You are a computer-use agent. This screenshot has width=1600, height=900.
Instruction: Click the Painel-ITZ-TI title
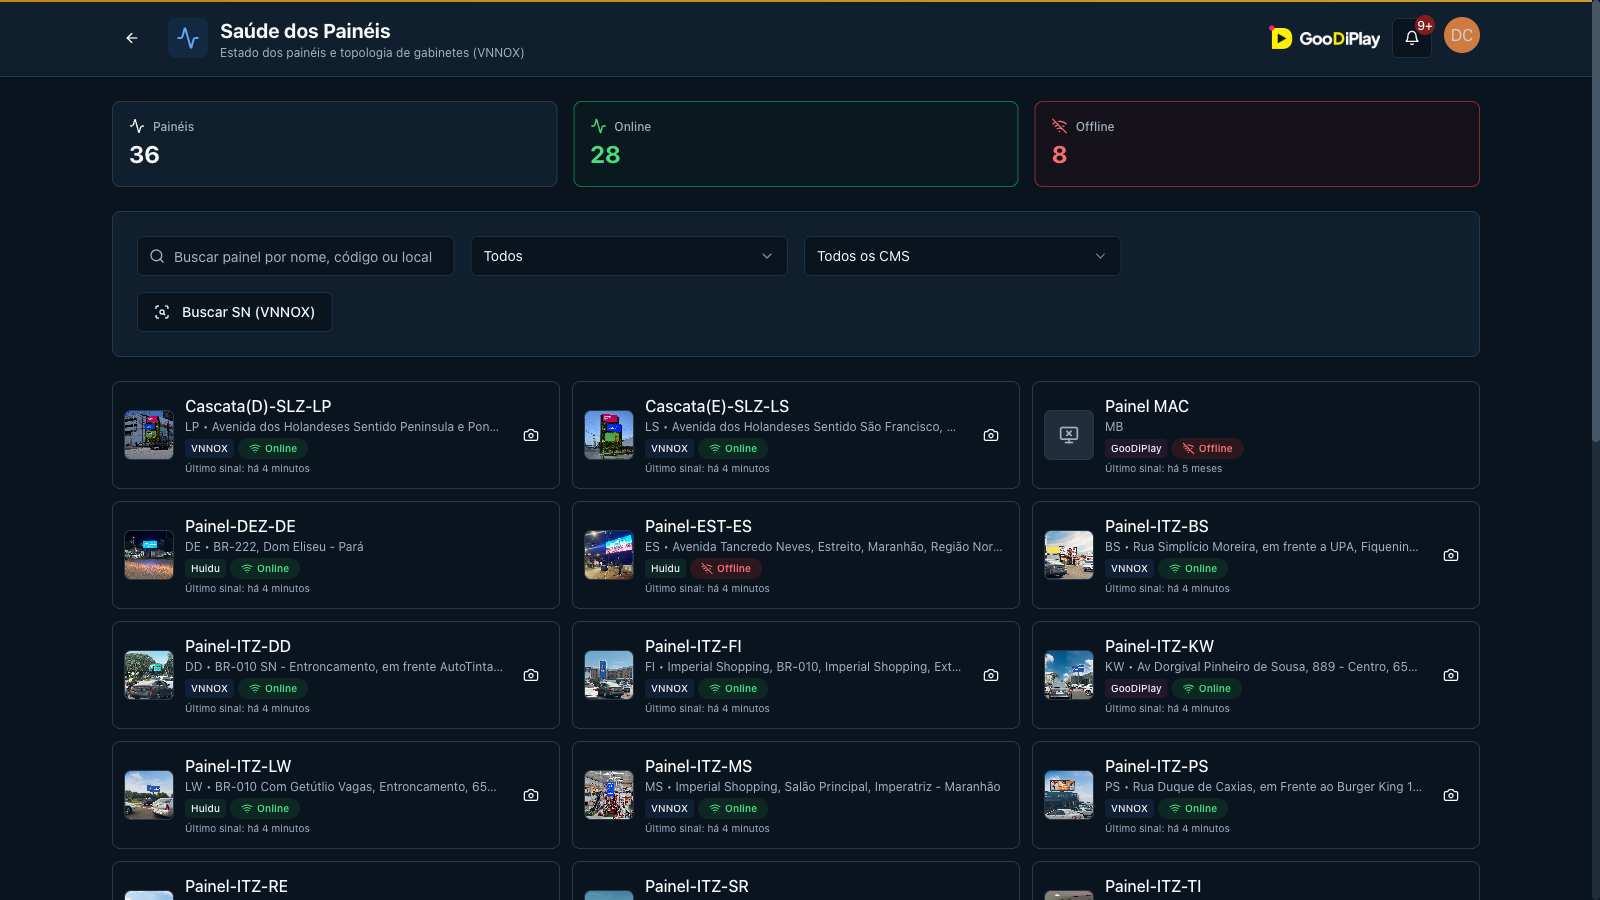click(1153, 886)
